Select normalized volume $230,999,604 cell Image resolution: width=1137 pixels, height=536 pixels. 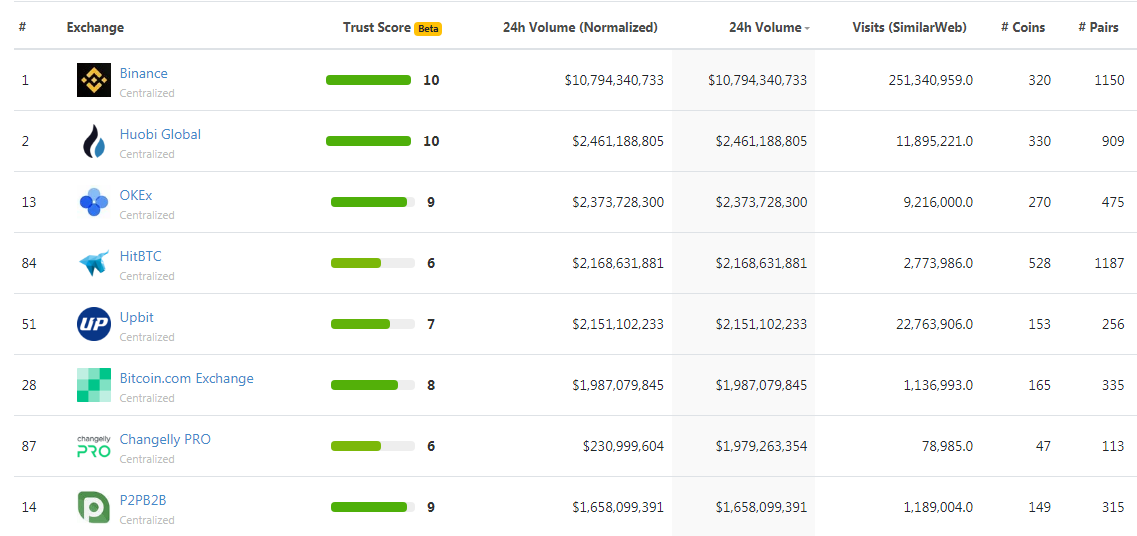pyautogui.click(x=623, y=446)
